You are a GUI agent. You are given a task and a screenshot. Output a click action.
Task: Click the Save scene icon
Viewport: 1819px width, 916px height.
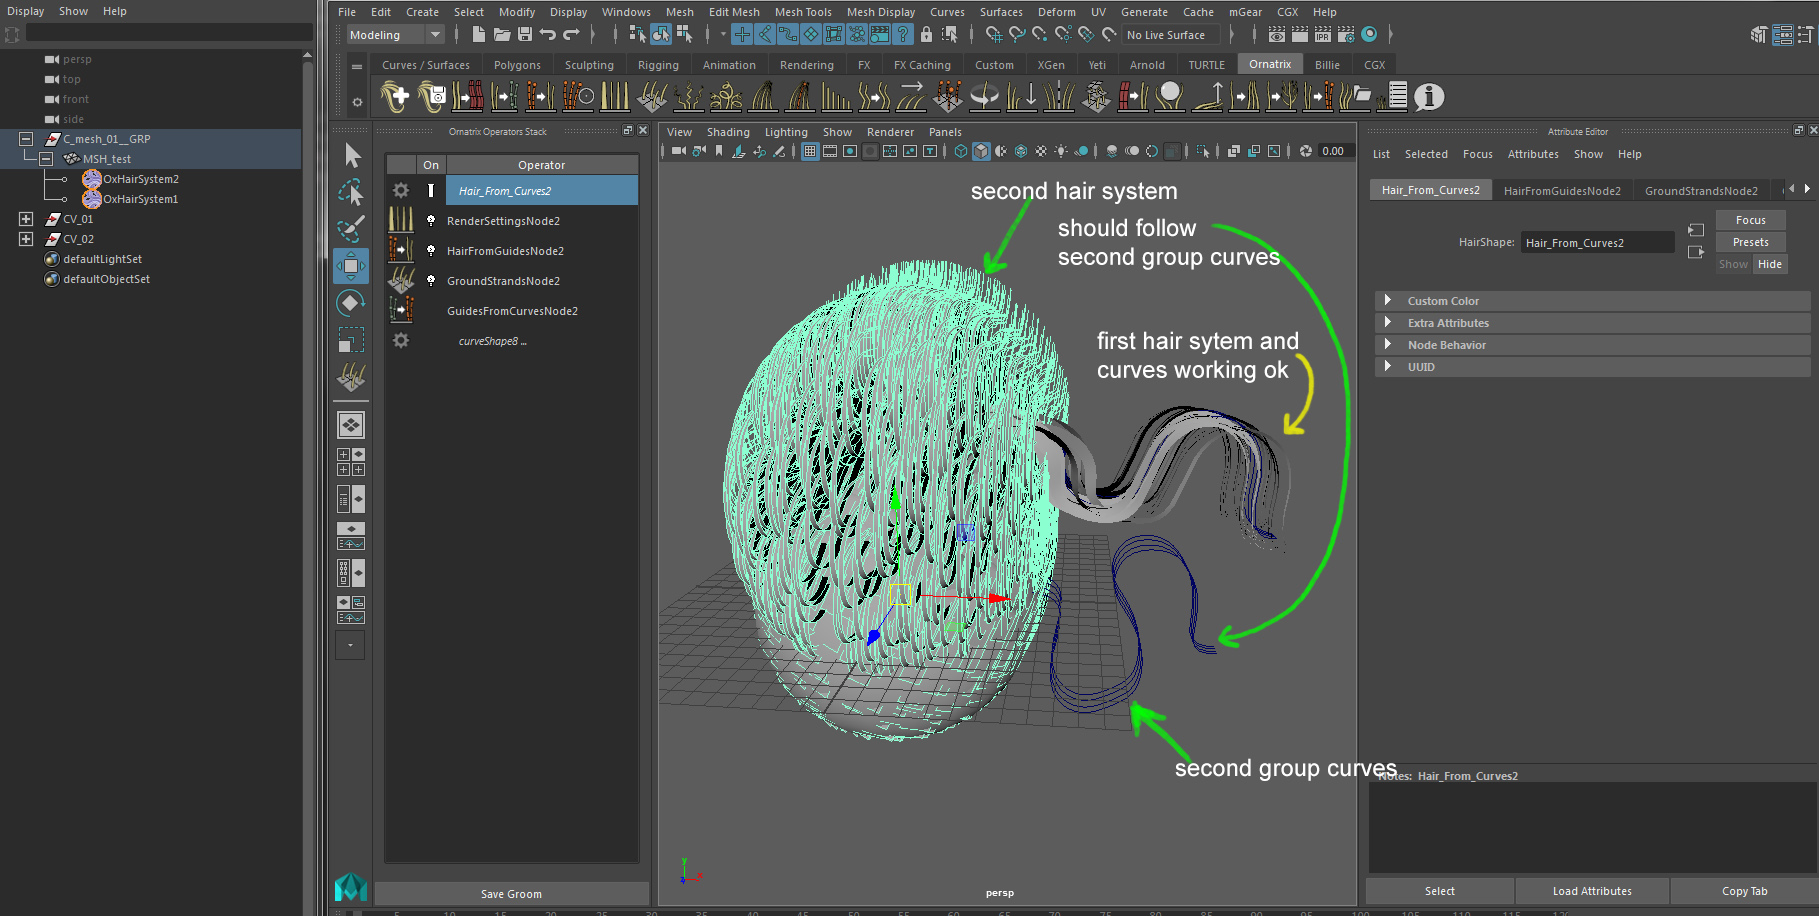pos(525,35)
